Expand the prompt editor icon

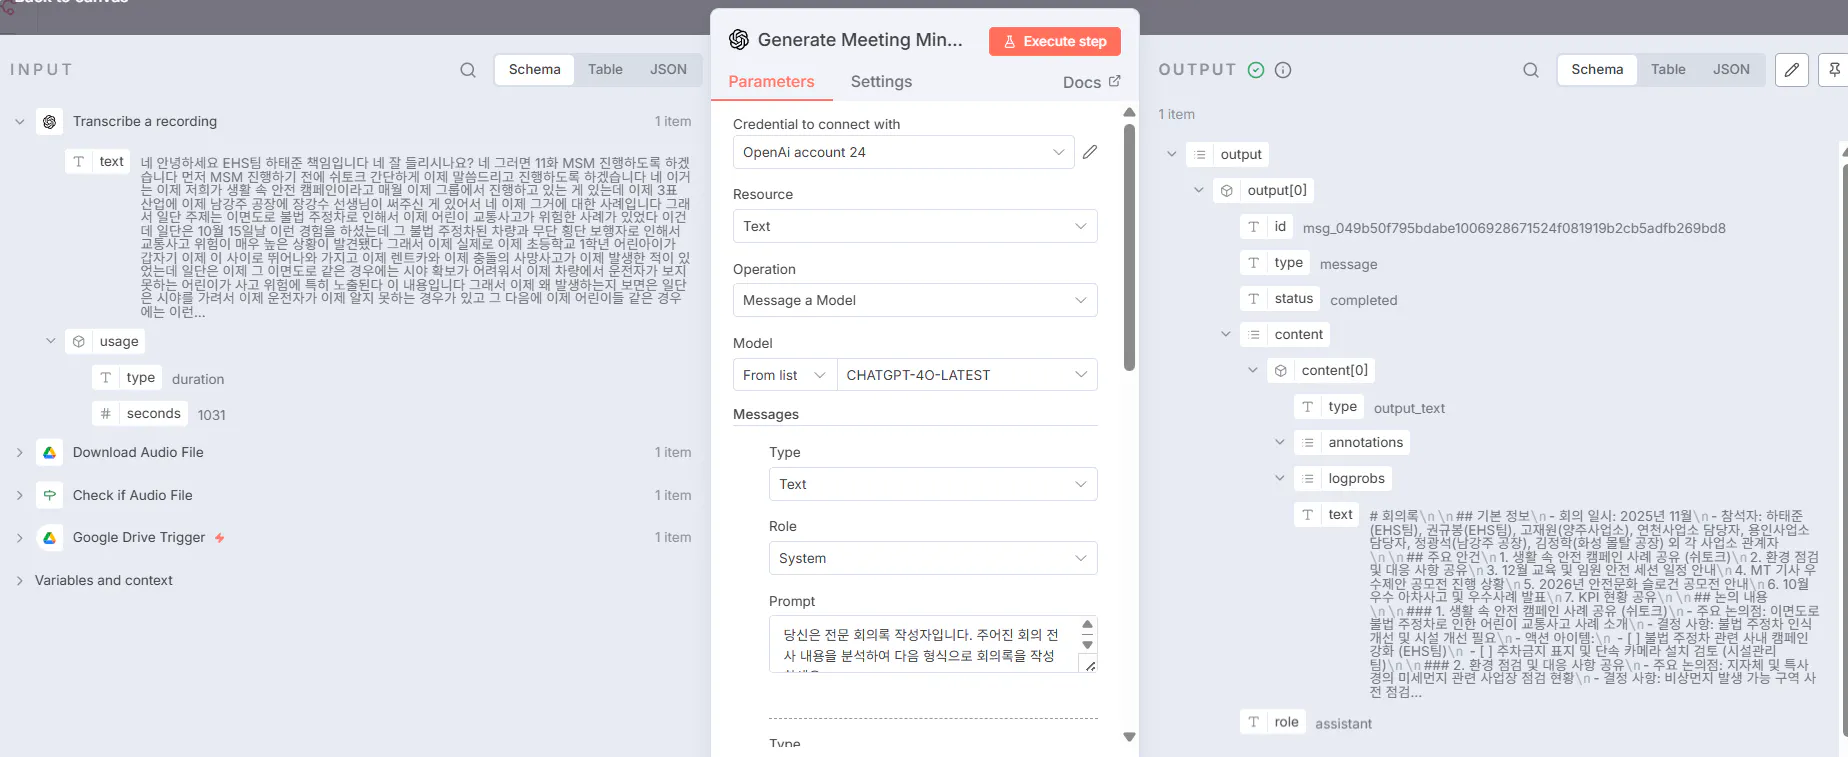click(x=1090, y=665)
